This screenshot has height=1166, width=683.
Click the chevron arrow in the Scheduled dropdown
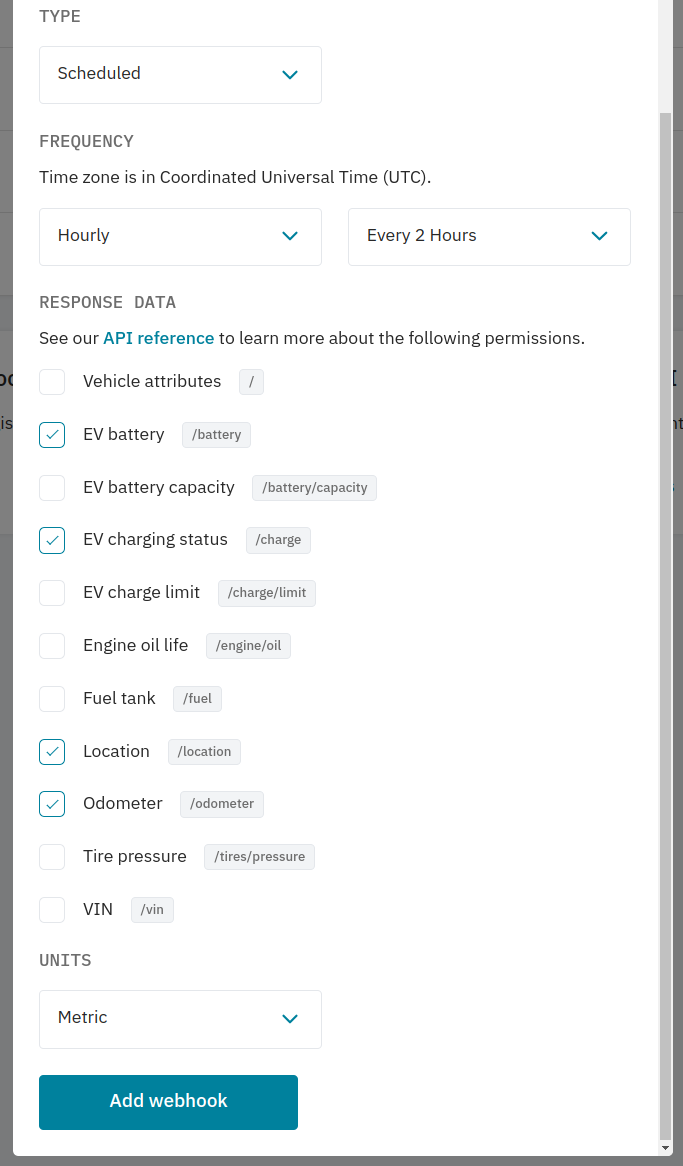point(290,74)
